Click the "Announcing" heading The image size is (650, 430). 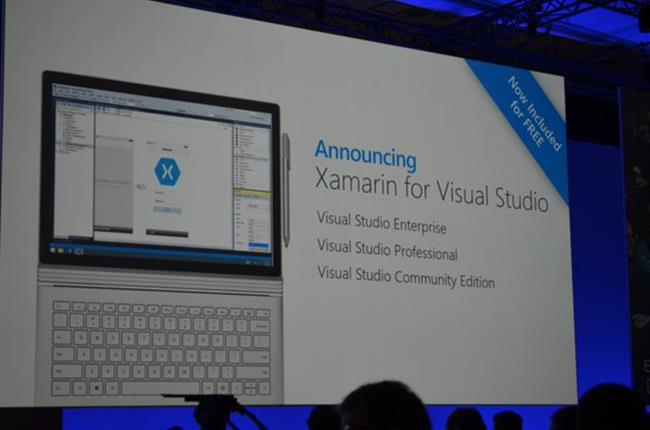point(365,156)
